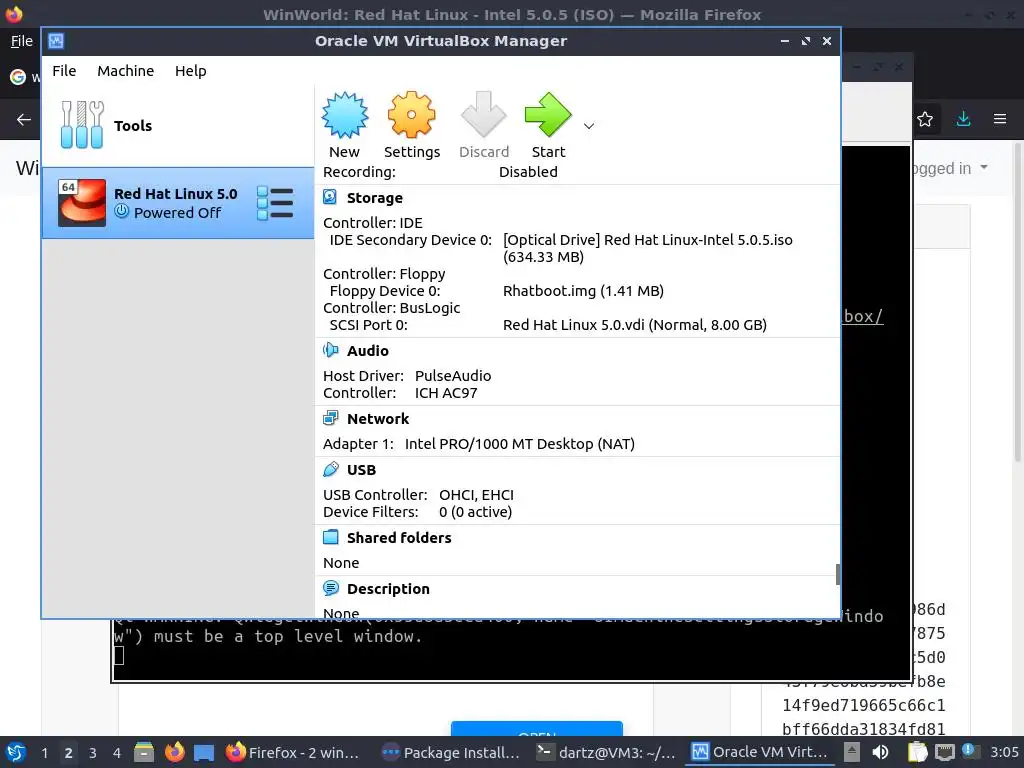Click the New machine toolbar icon

point(344,116)
